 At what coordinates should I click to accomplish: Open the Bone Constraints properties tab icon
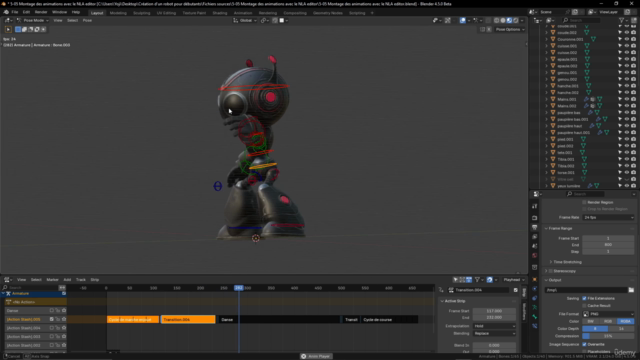534,326
